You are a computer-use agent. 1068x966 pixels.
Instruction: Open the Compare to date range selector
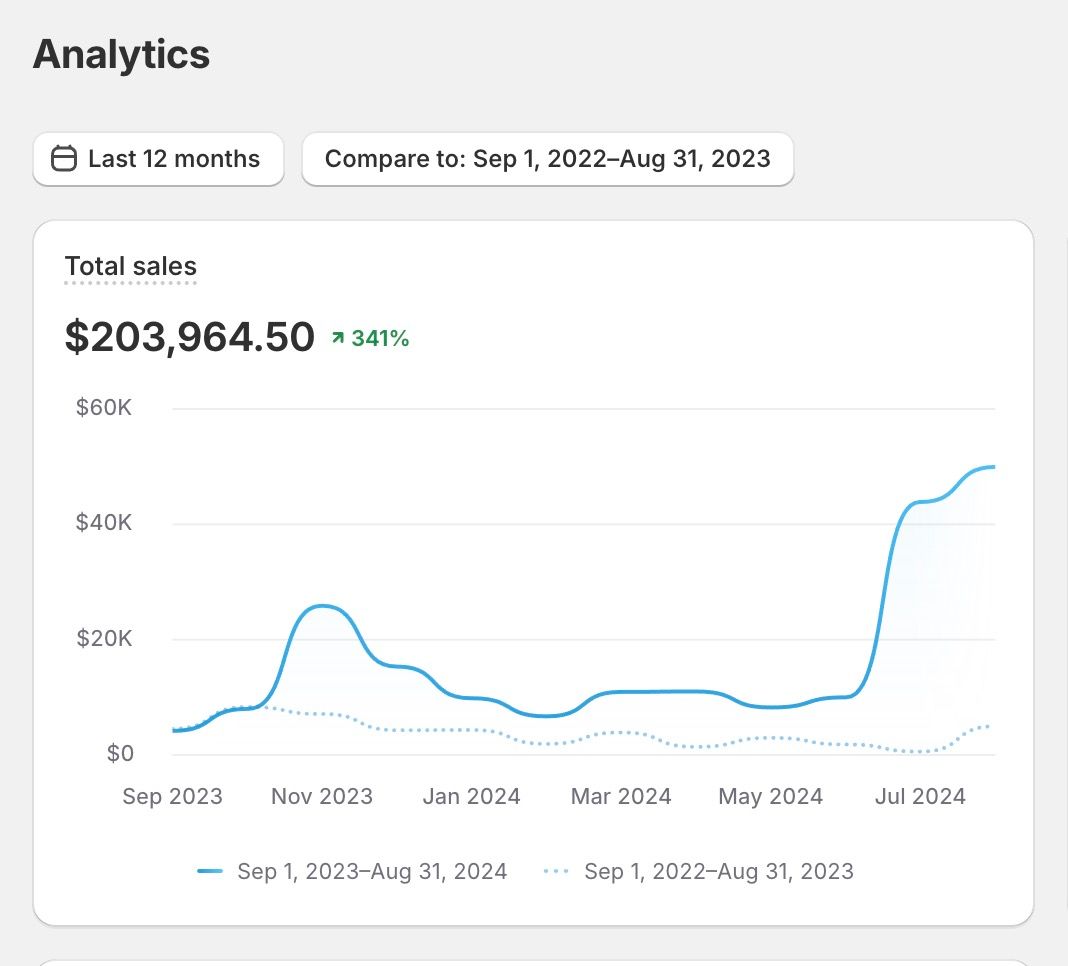[547, 159]
